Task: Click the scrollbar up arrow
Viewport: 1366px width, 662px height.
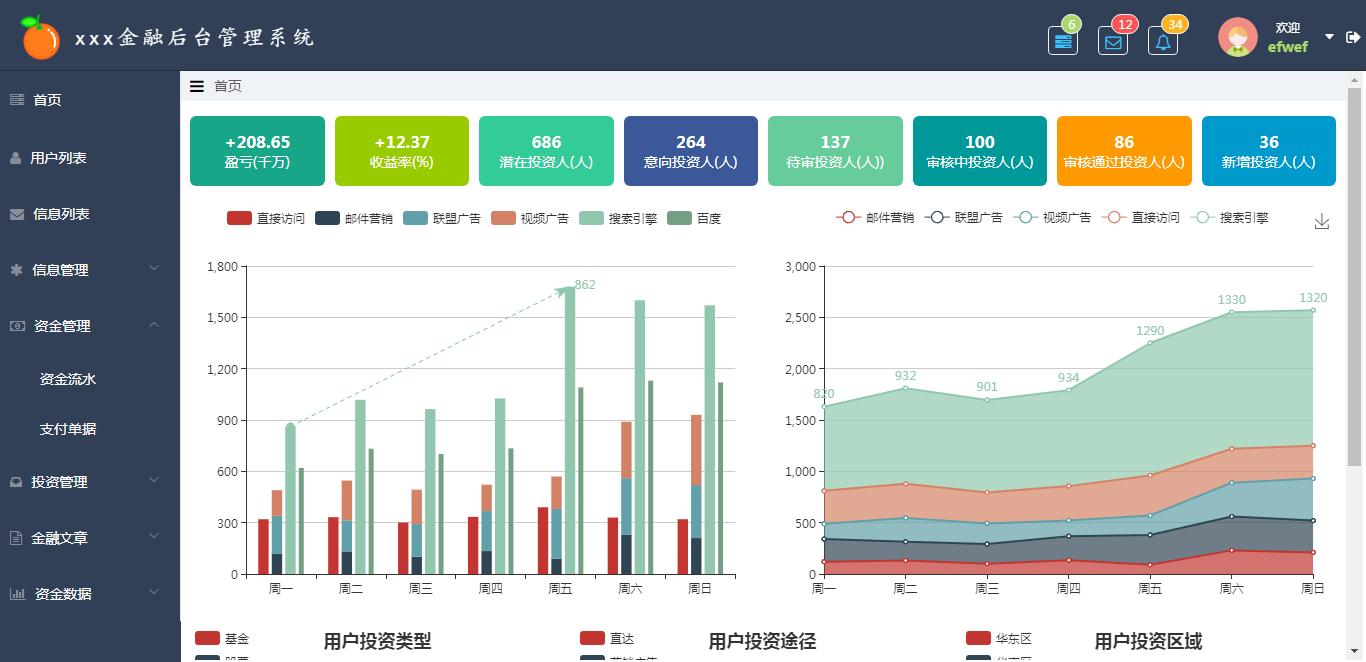Action: 1356,78
